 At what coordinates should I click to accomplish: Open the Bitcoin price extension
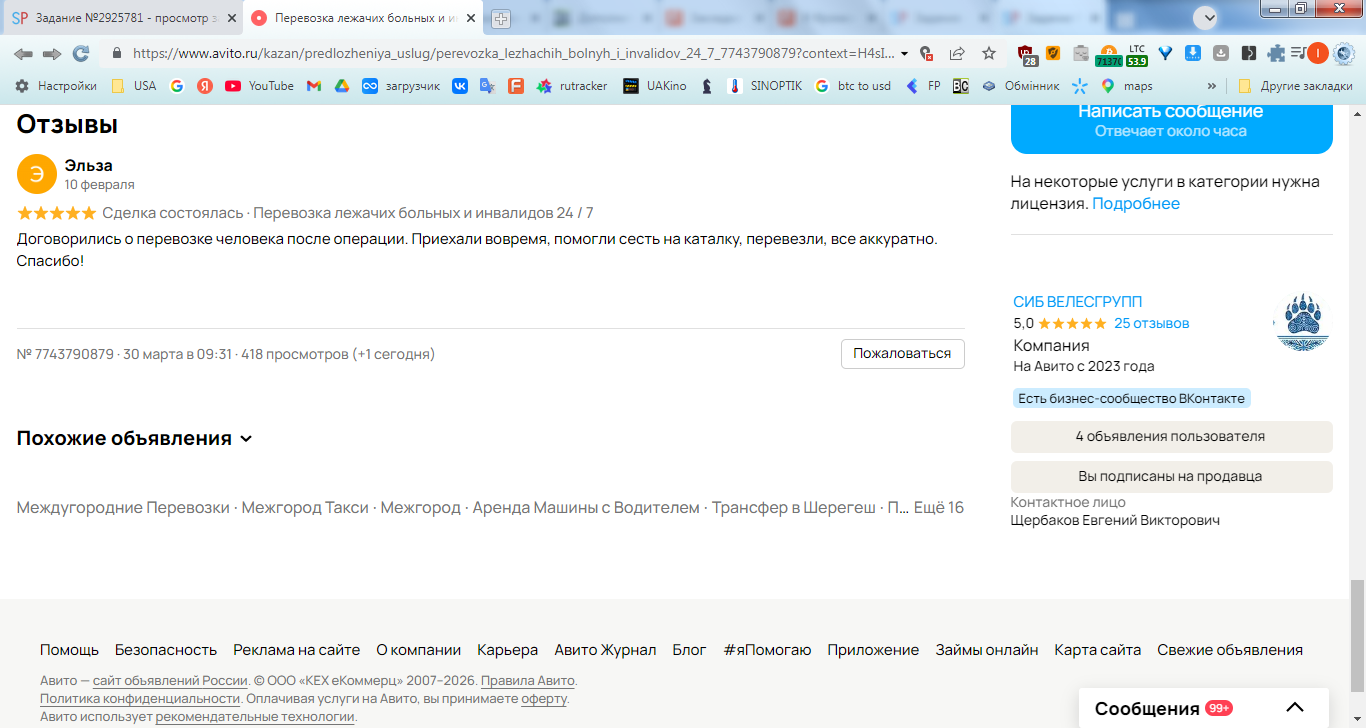pyautogui.click(x=1108, y=54)
